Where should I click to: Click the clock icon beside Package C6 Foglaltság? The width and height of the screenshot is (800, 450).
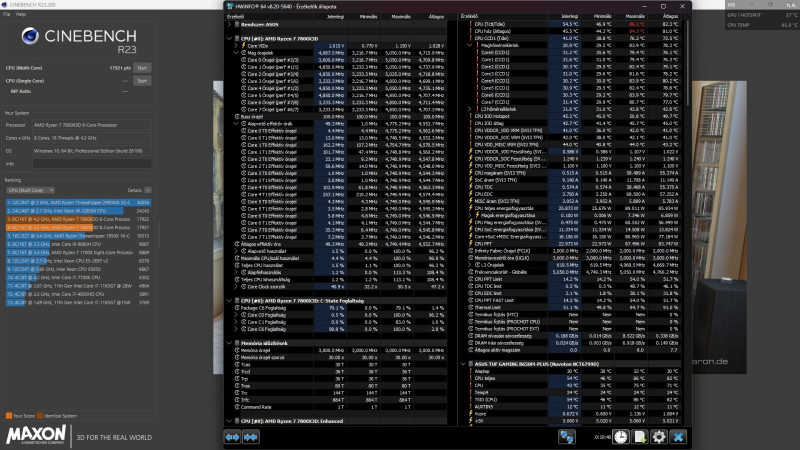pyautogui.click(x=237, y=308)
